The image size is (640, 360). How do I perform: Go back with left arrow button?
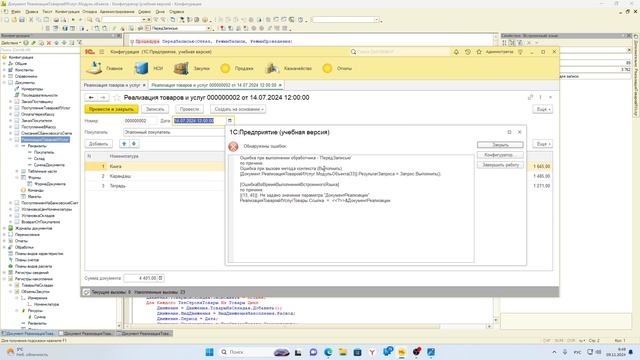(x=91, y=98)
